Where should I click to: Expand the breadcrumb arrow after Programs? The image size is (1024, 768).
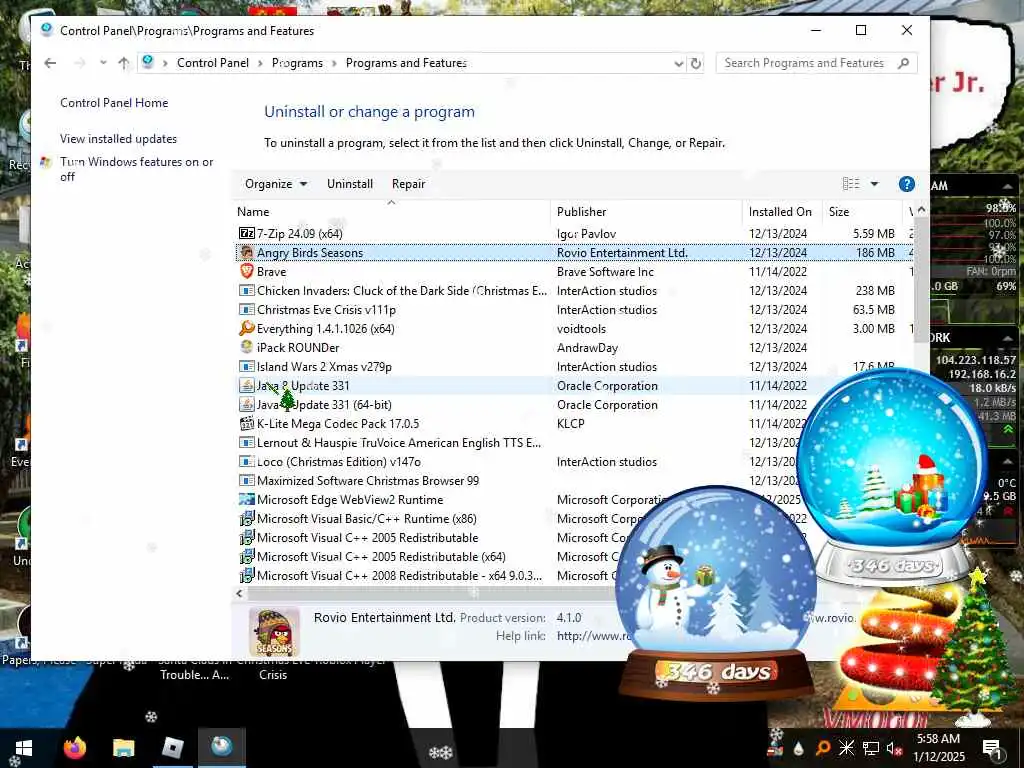[x=334, y=63]
